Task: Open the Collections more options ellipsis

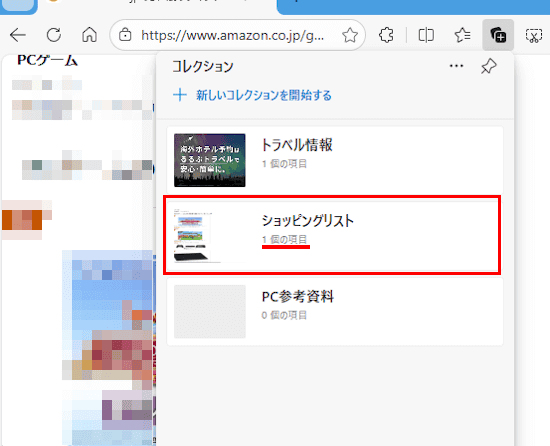Action: pos(456,66)
